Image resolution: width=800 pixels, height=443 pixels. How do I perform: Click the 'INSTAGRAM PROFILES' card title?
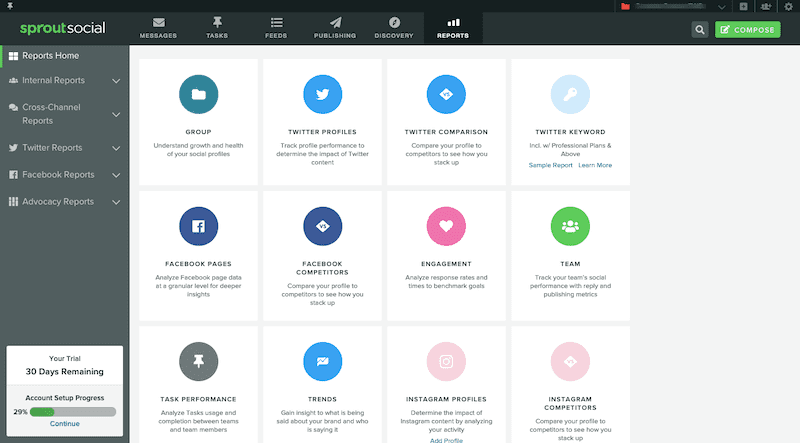(446, 399)
